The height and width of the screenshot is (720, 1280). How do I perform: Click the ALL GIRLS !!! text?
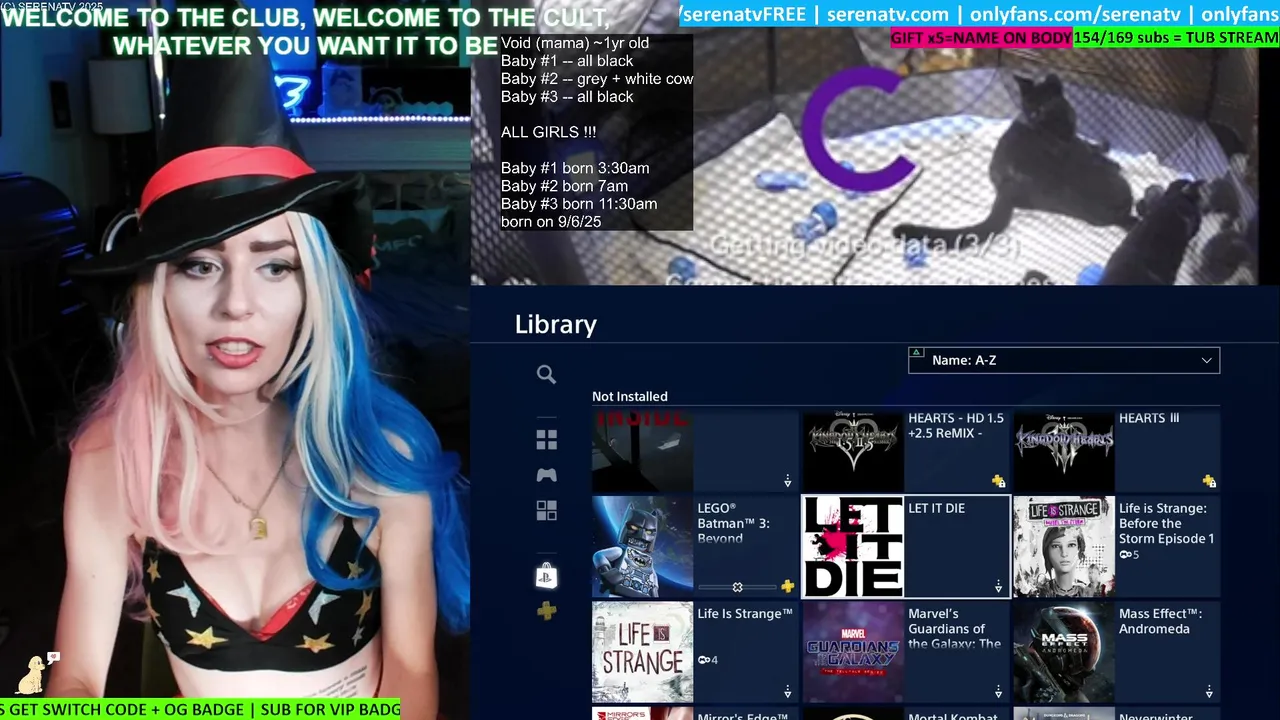click(549, 132)
